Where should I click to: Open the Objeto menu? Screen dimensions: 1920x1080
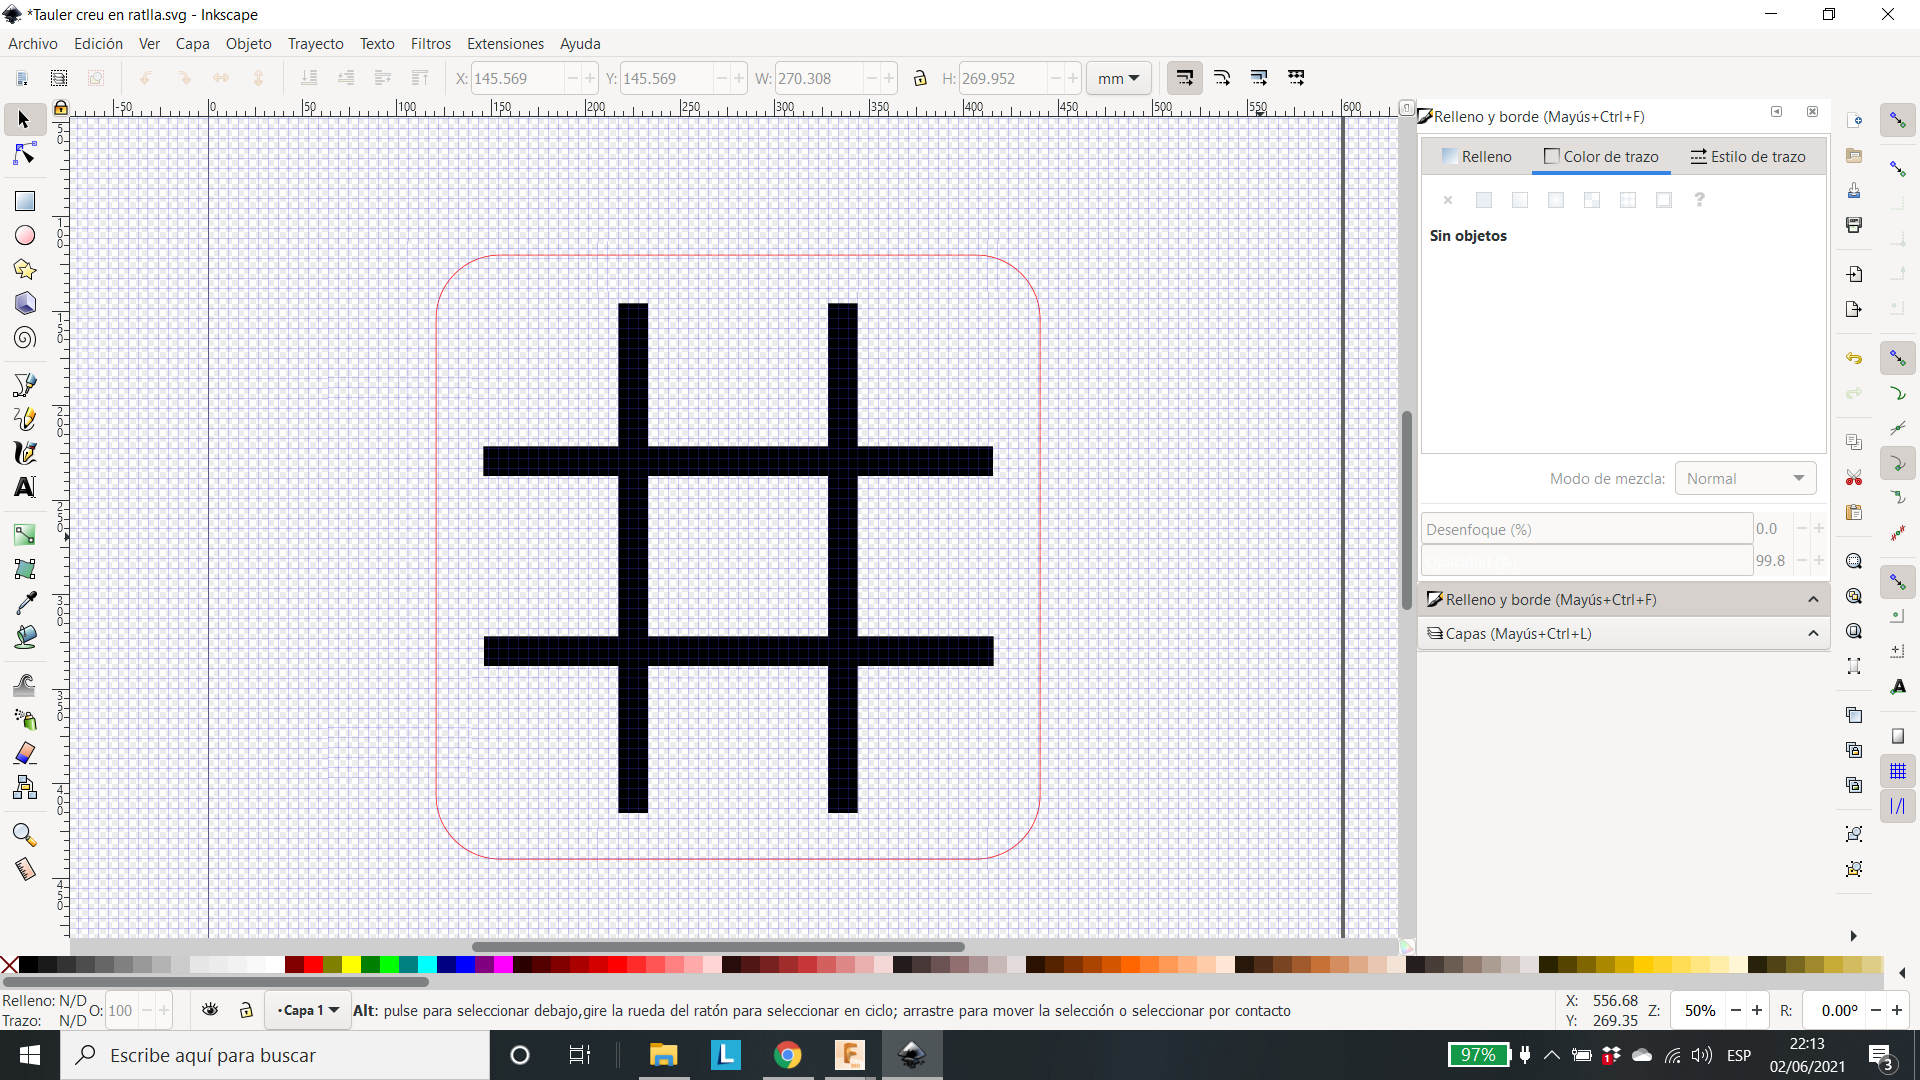(248, 43)
